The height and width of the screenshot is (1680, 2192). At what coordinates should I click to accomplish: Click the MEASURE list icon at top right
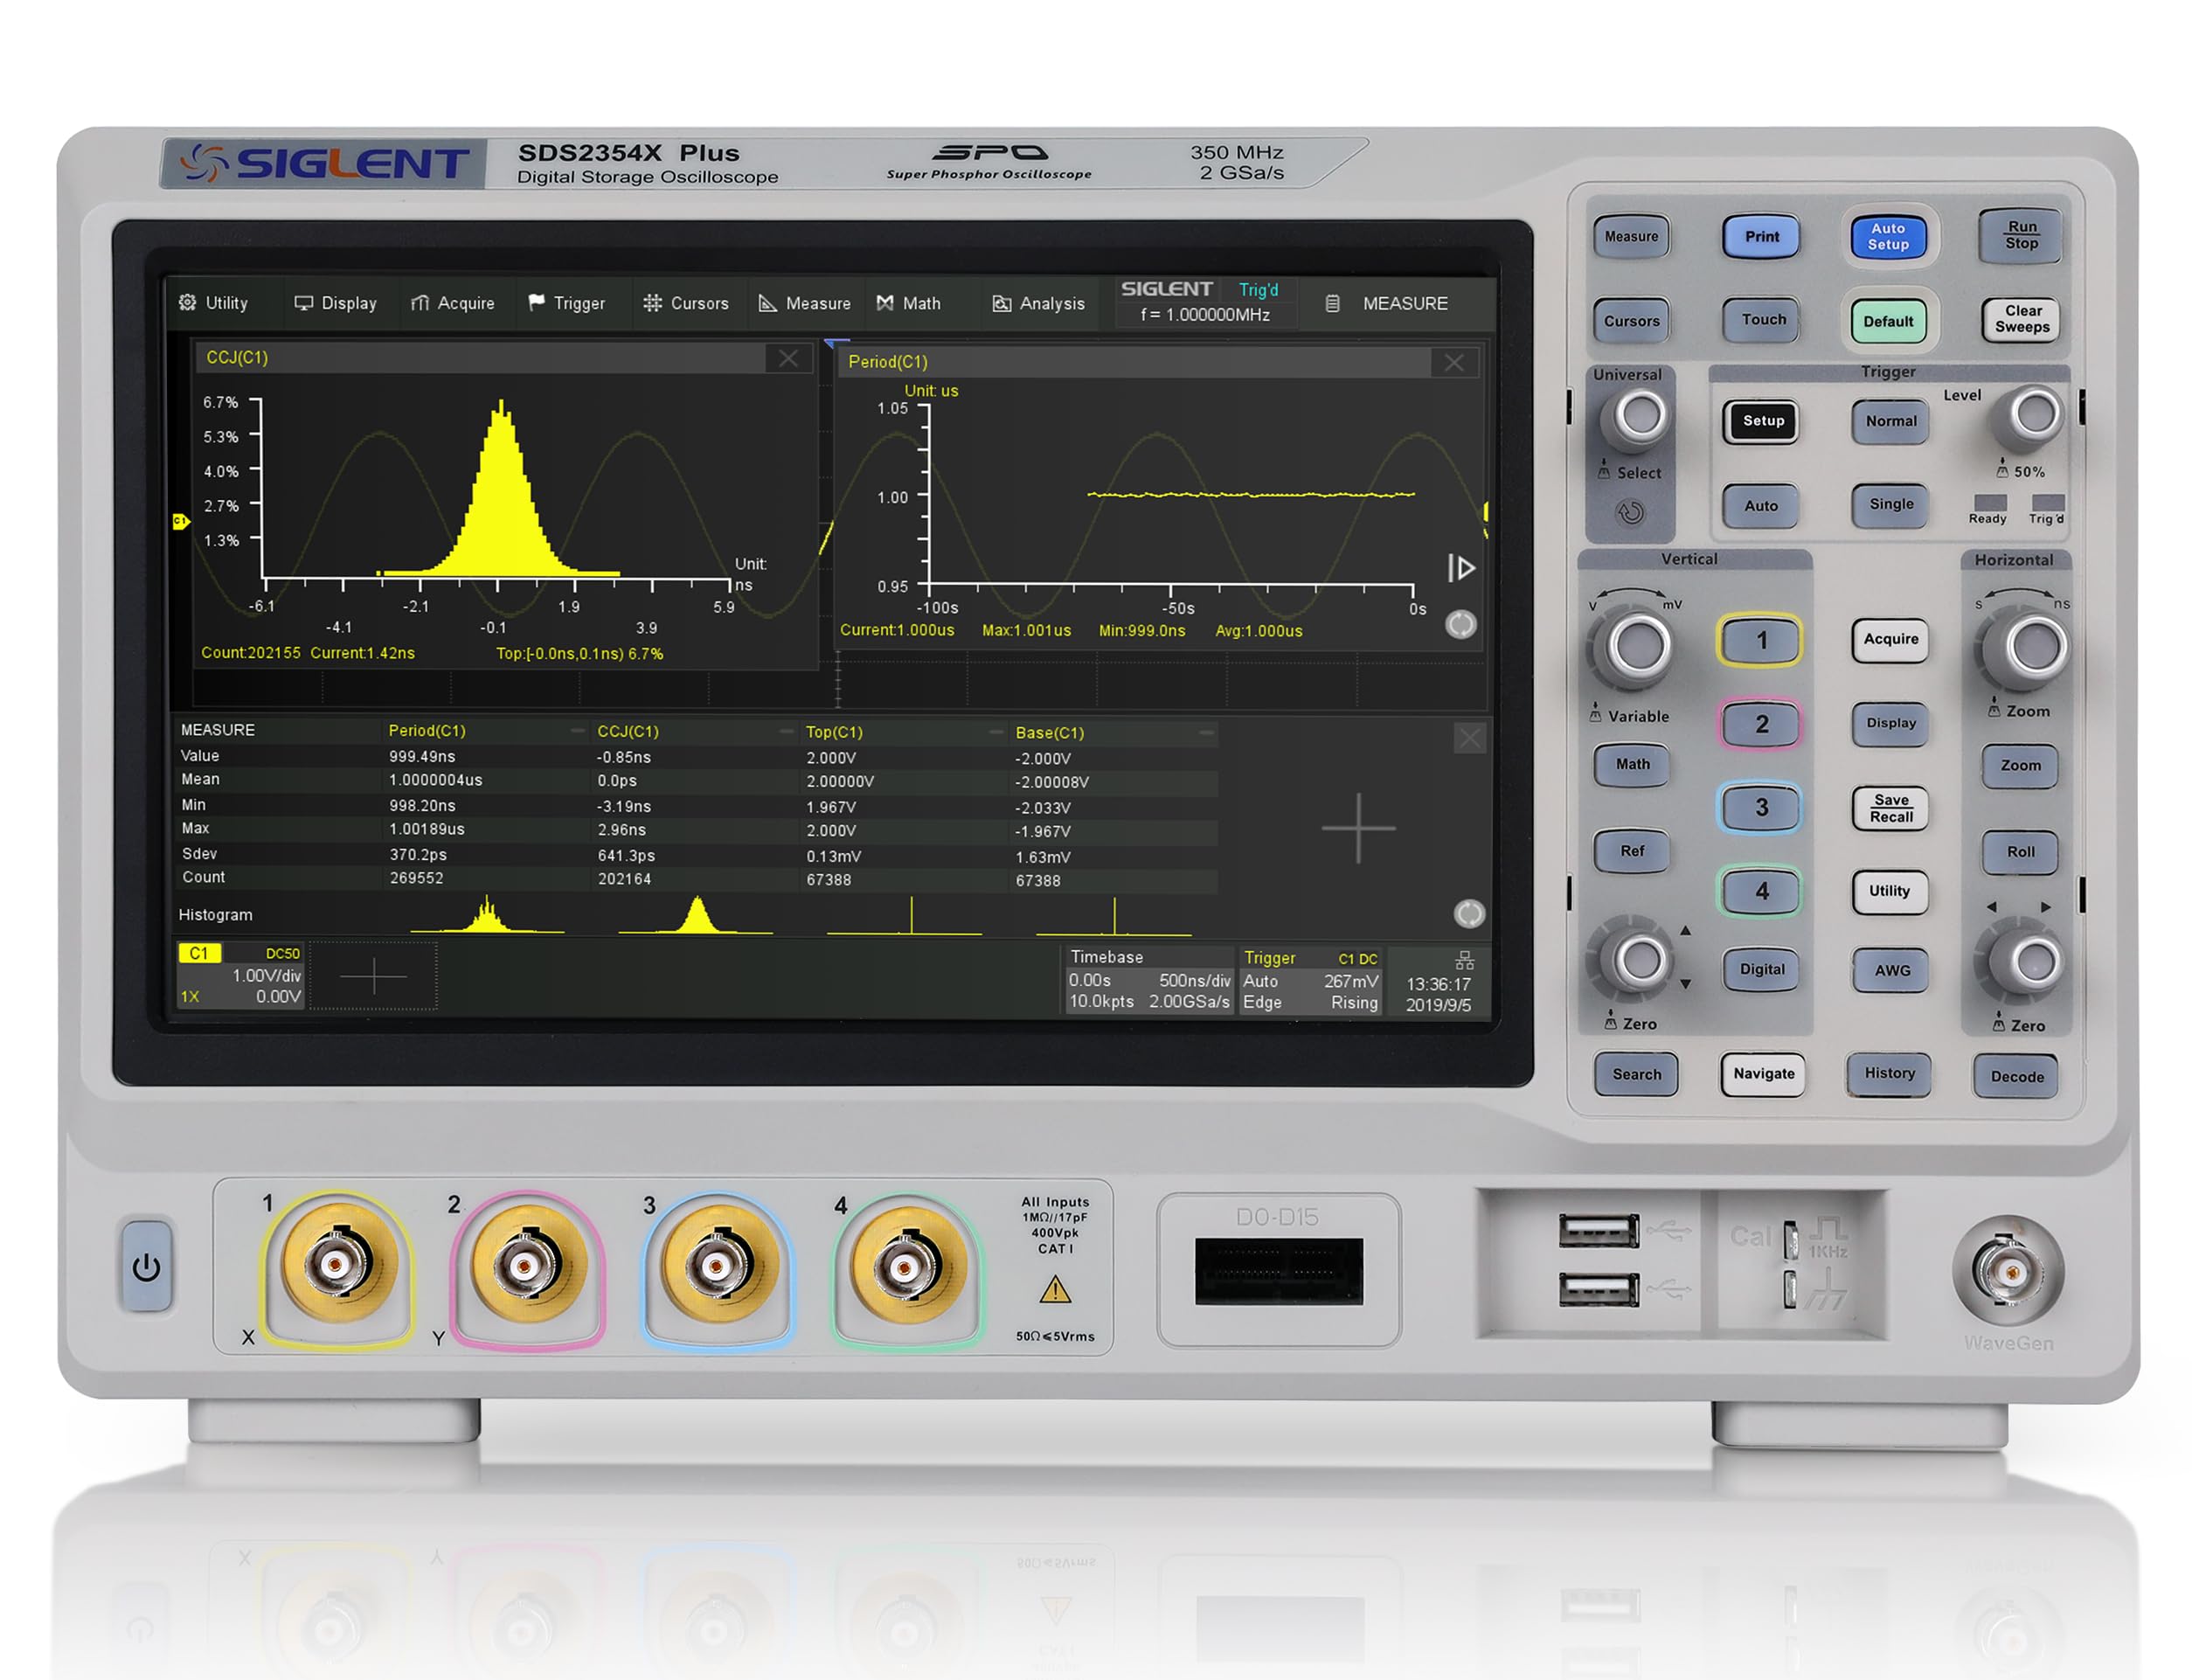click(x=1332, y=303)
